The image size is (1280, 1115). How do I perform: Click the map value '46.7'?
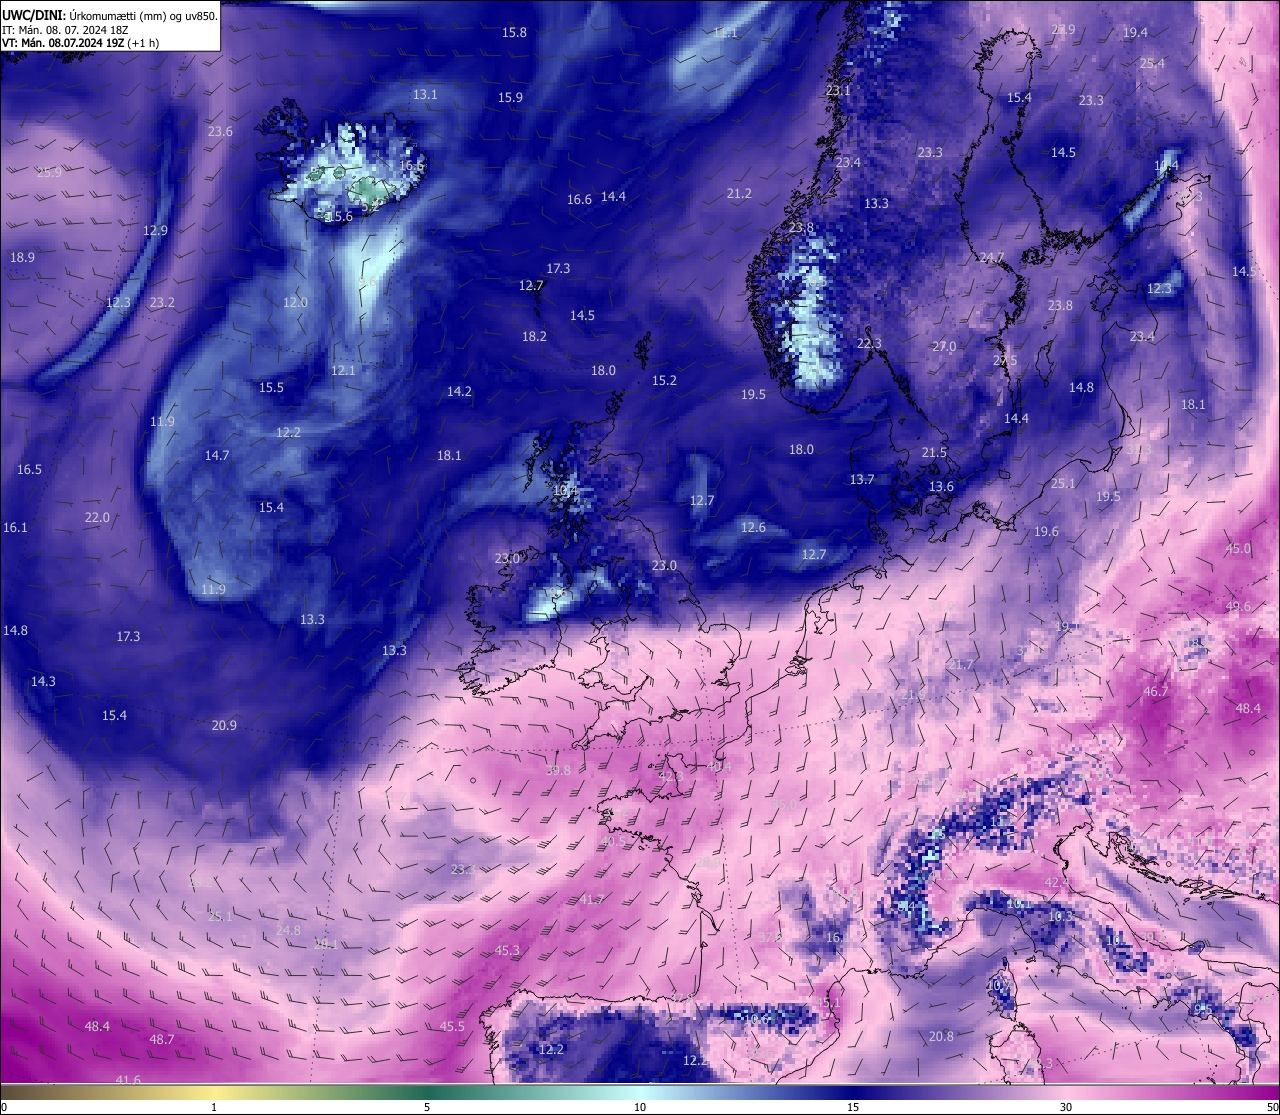(1155, 692)
